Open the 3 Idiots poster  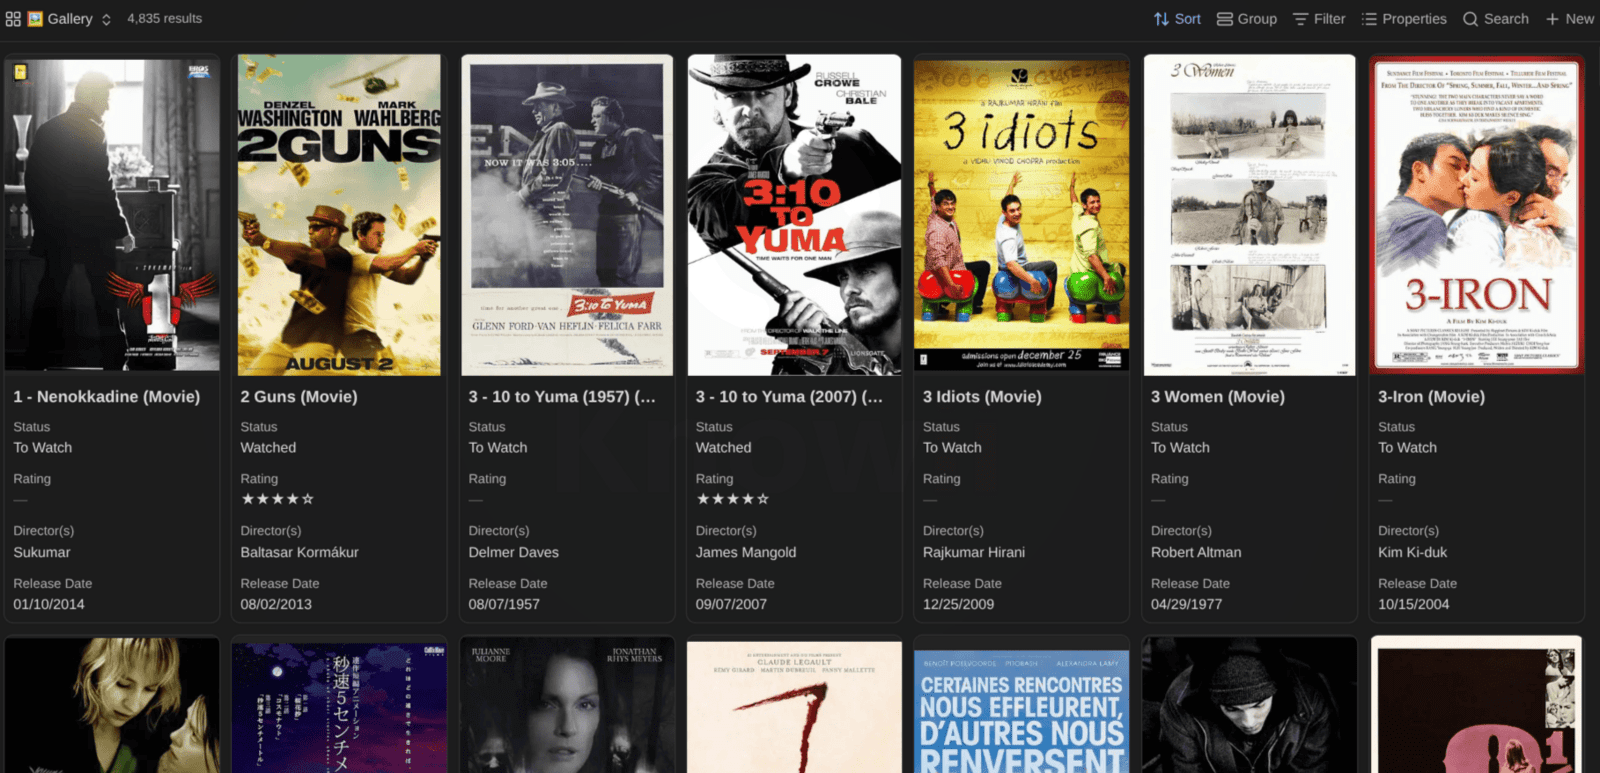1021,215
